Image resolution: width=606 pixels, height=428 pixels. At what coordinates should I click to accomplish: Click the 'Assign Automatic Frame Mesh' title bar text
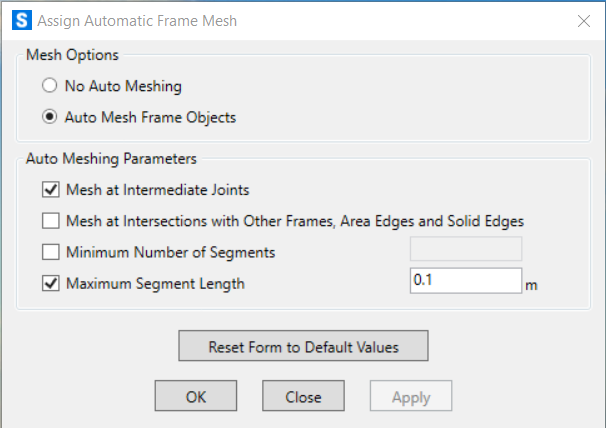coord(137,21)
